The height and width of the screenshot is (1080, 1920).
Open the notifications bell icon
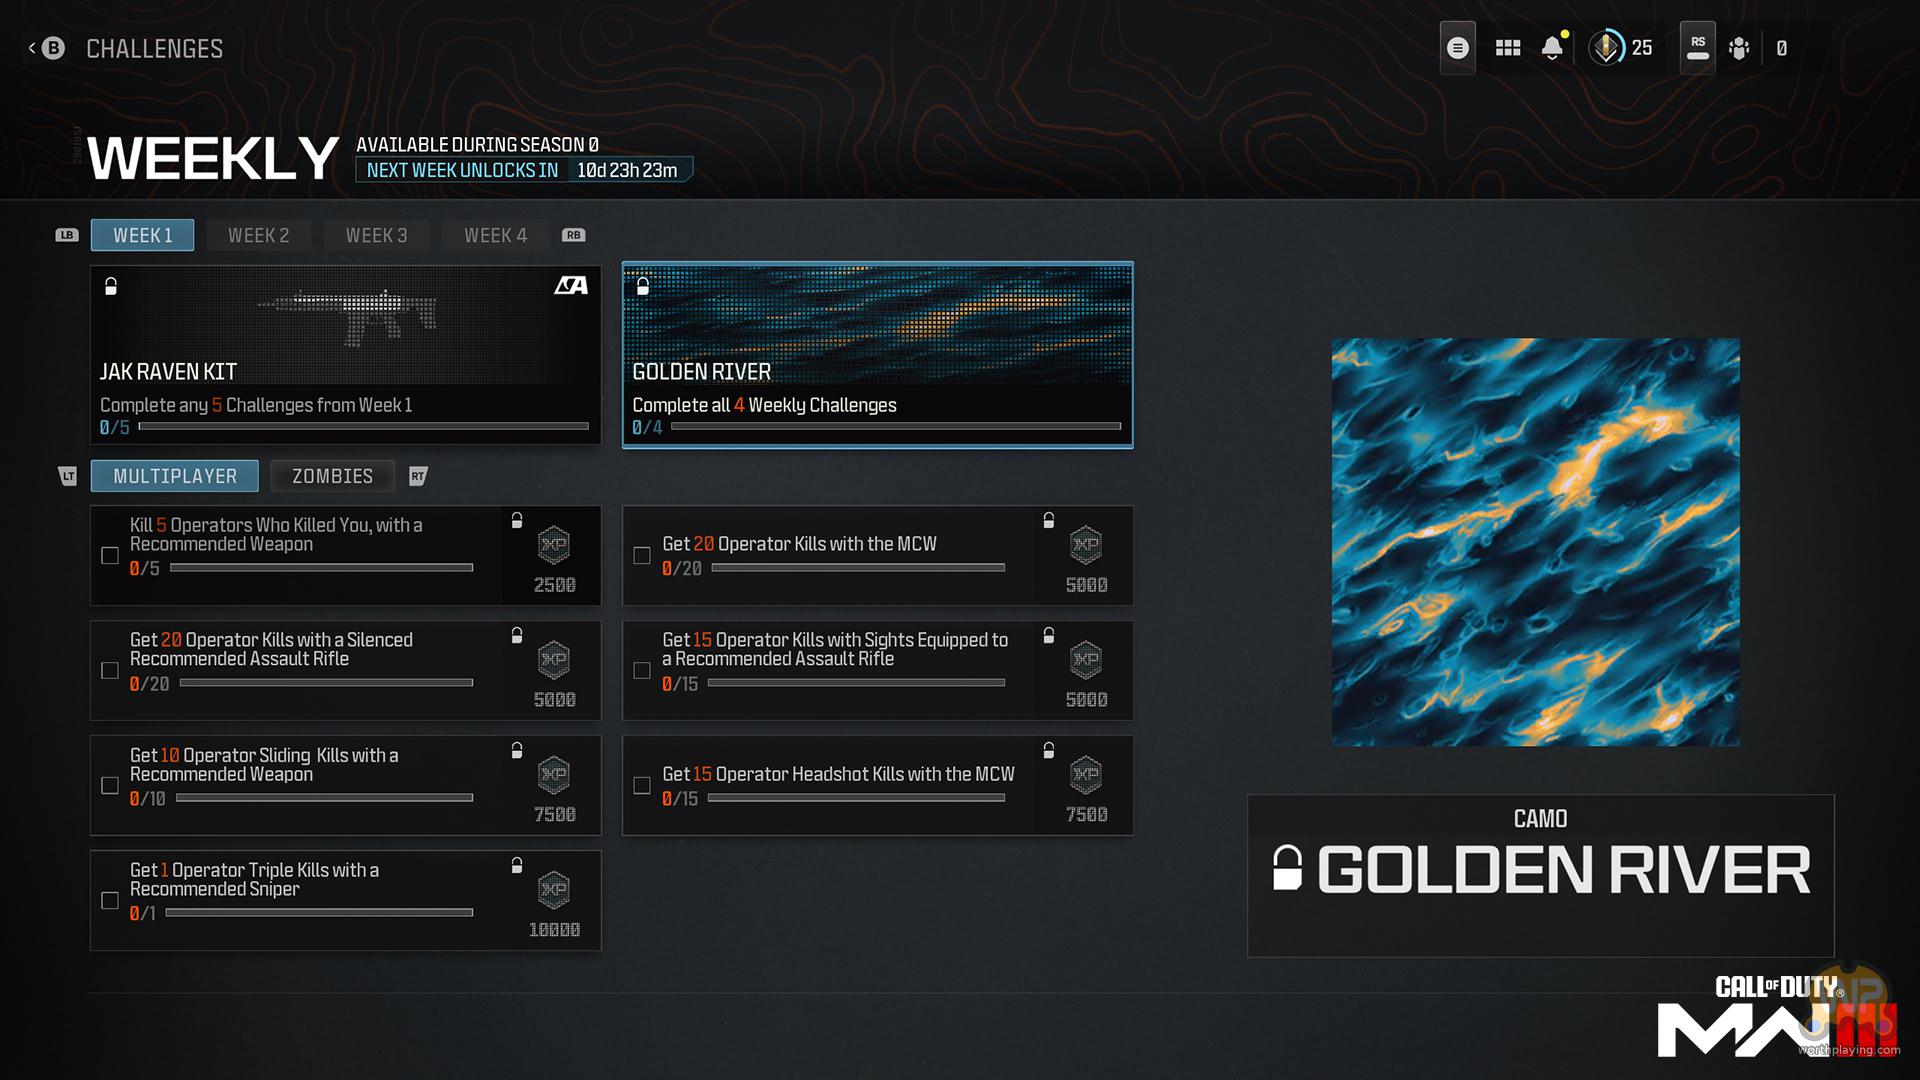pyautogui.click(x=1552, y=48)
